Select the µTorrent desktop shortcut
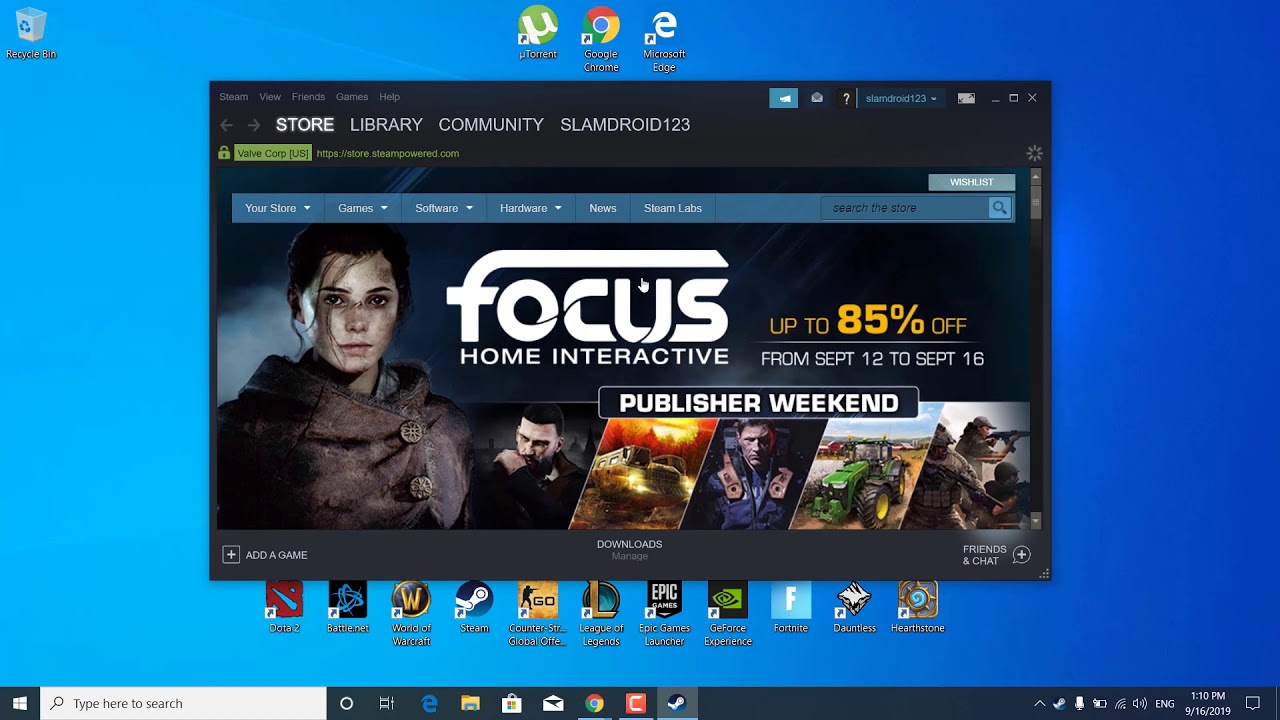 [538, 34]
